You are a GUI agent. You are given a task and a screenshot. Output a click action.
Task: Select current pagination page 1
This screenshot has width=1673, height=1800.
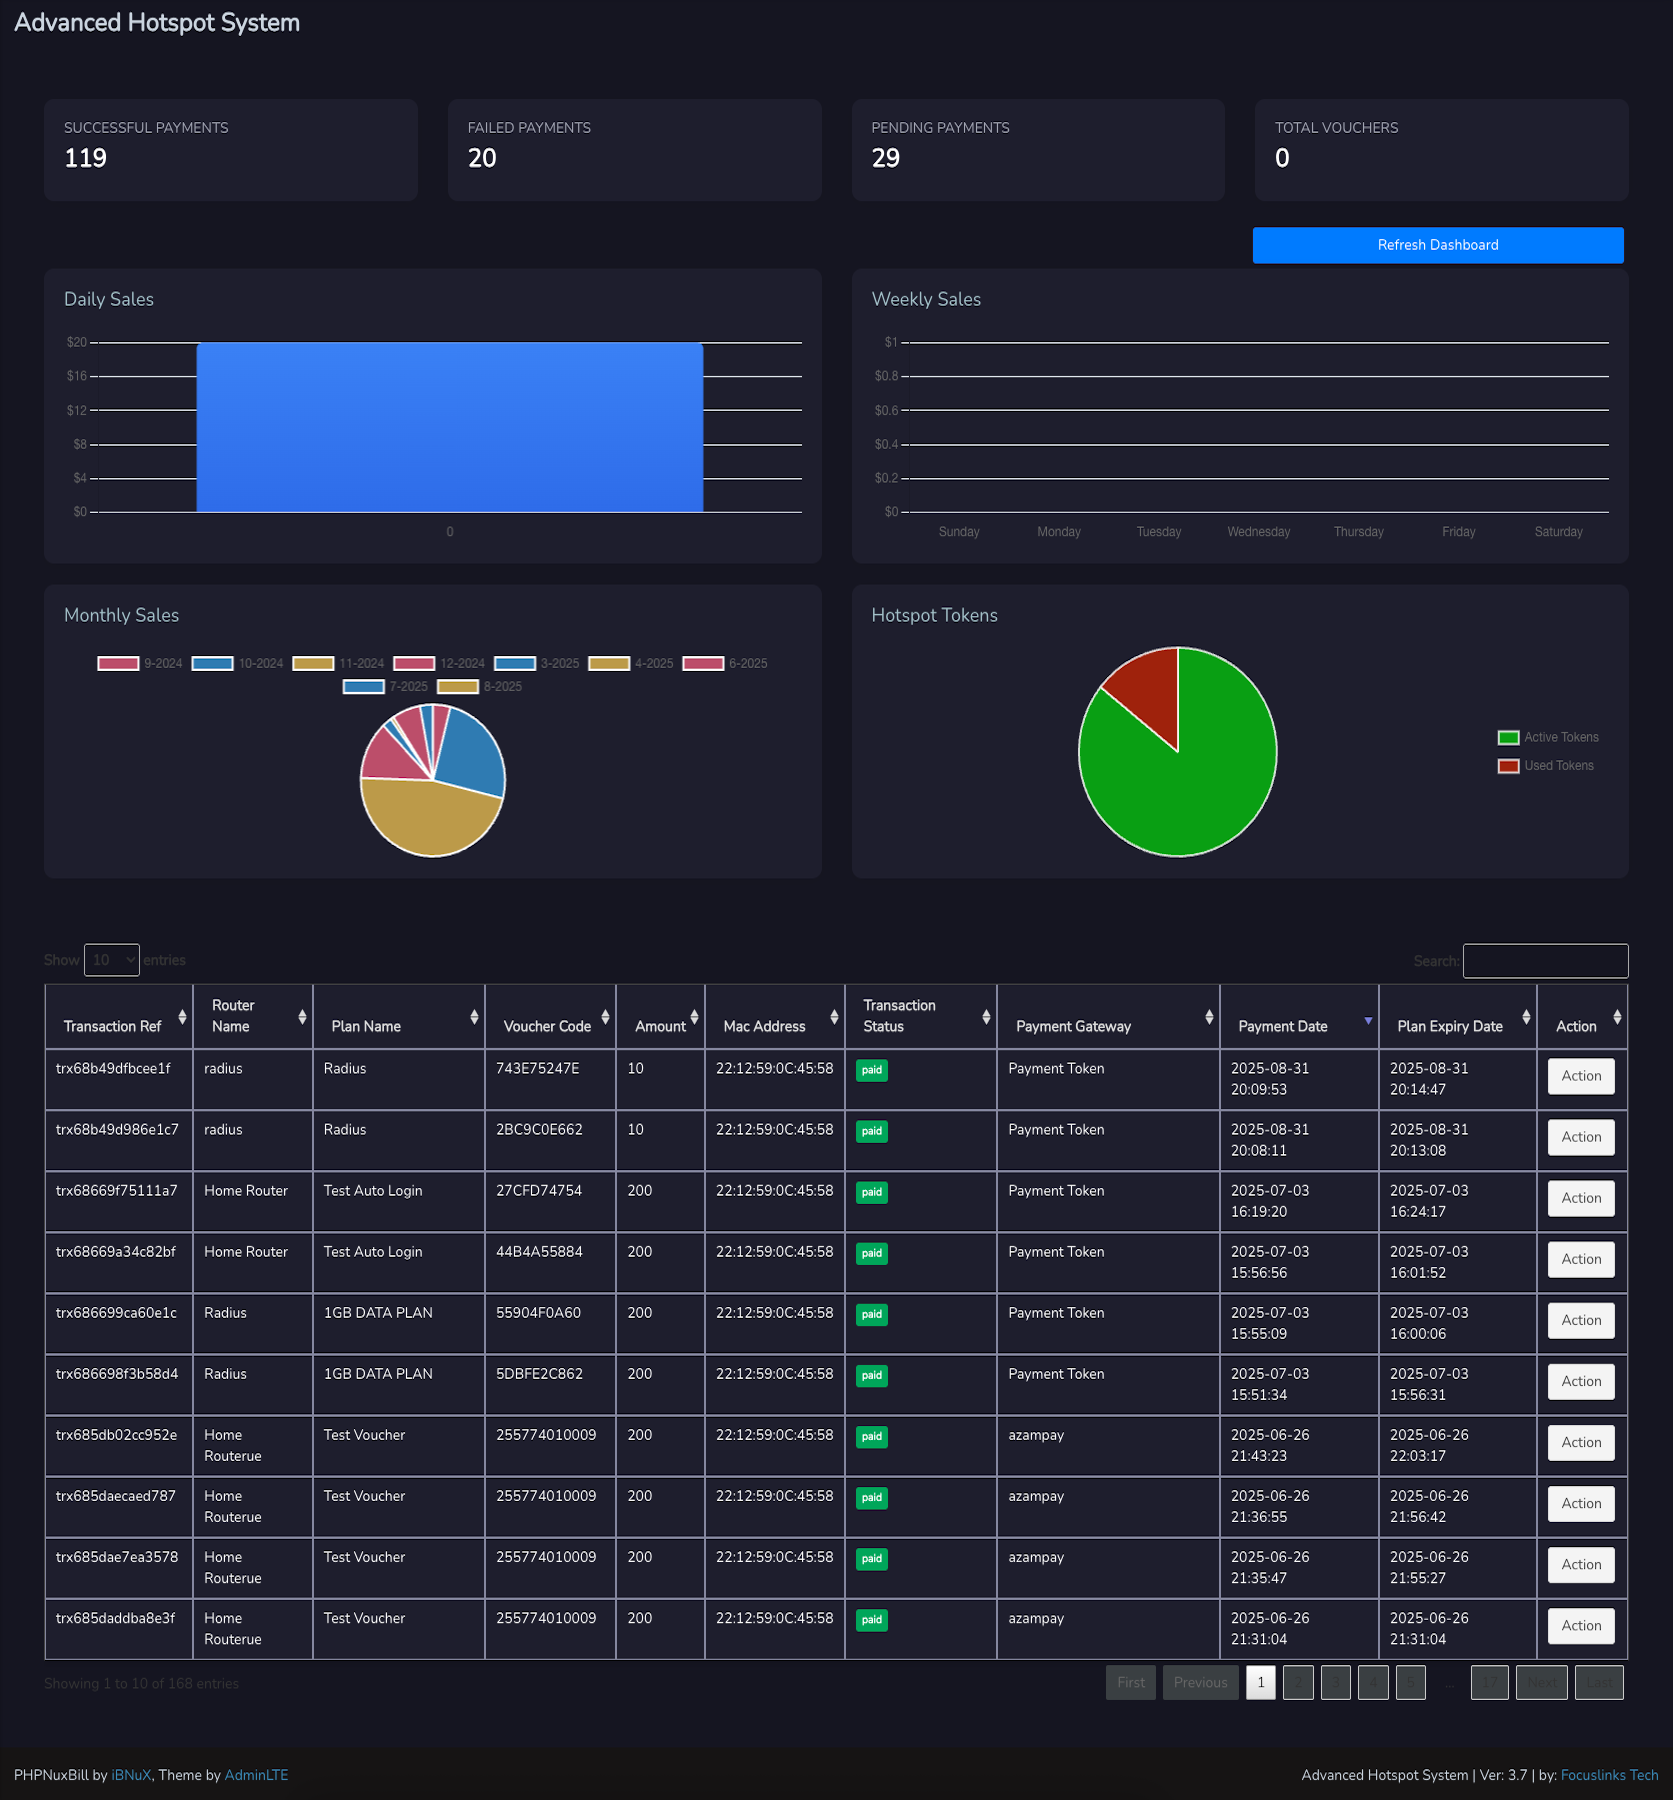[1261, 1682]
